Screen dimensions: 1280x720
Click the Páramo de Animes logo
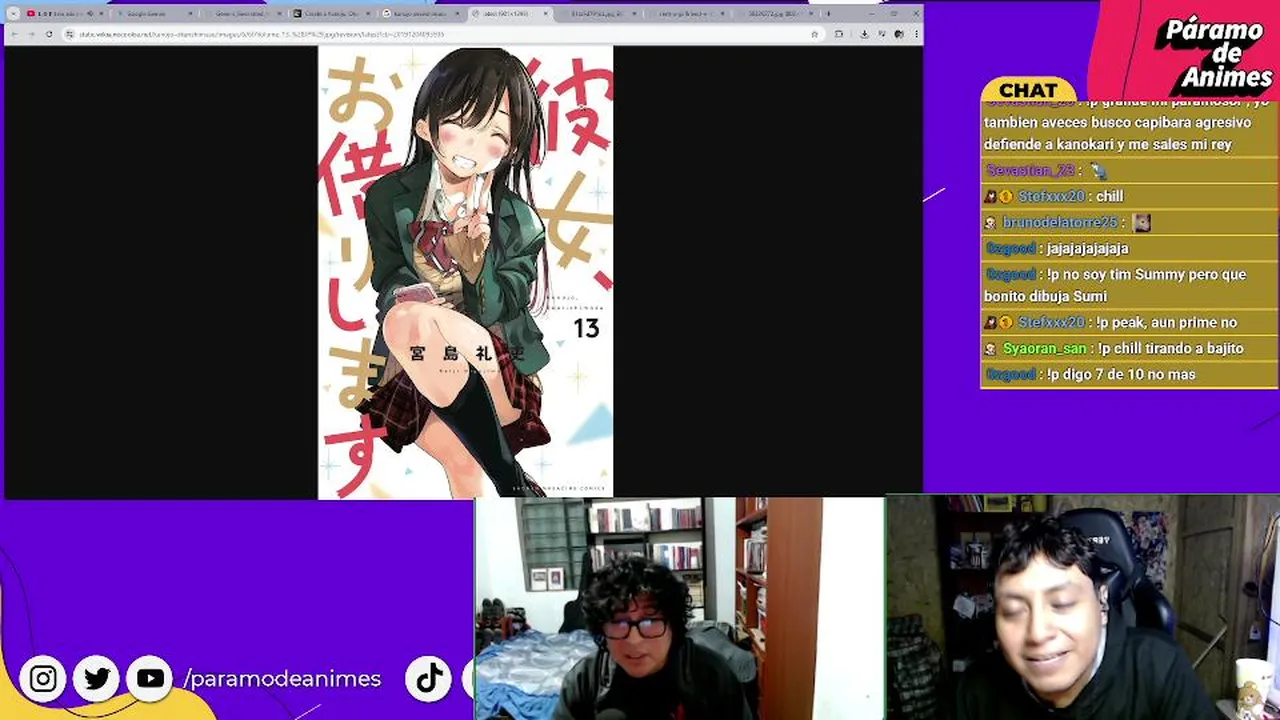point(1212,53)
